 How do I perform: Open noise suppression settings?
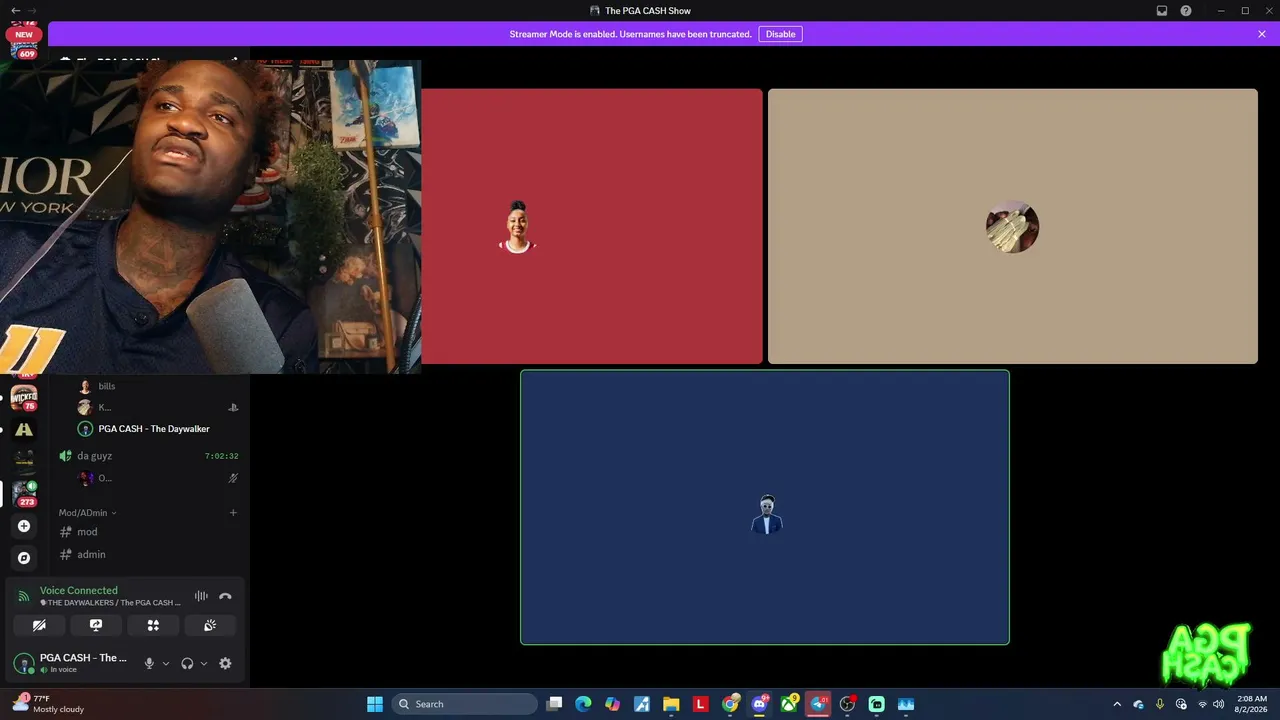[201, 596]
